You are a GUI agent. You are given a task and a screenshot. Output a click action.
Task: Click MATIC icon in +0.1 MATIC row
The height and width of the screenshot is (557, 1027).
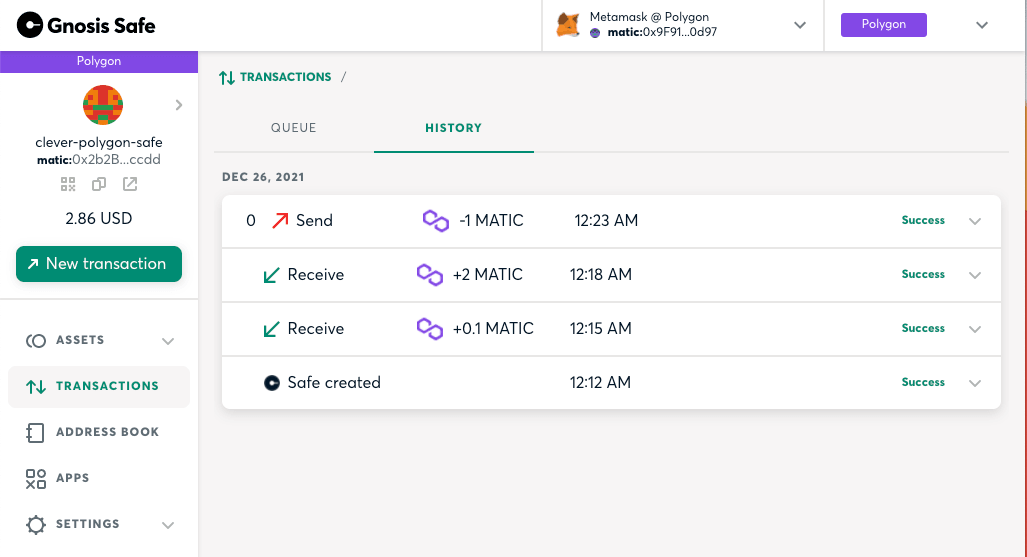tap(430, 329)
